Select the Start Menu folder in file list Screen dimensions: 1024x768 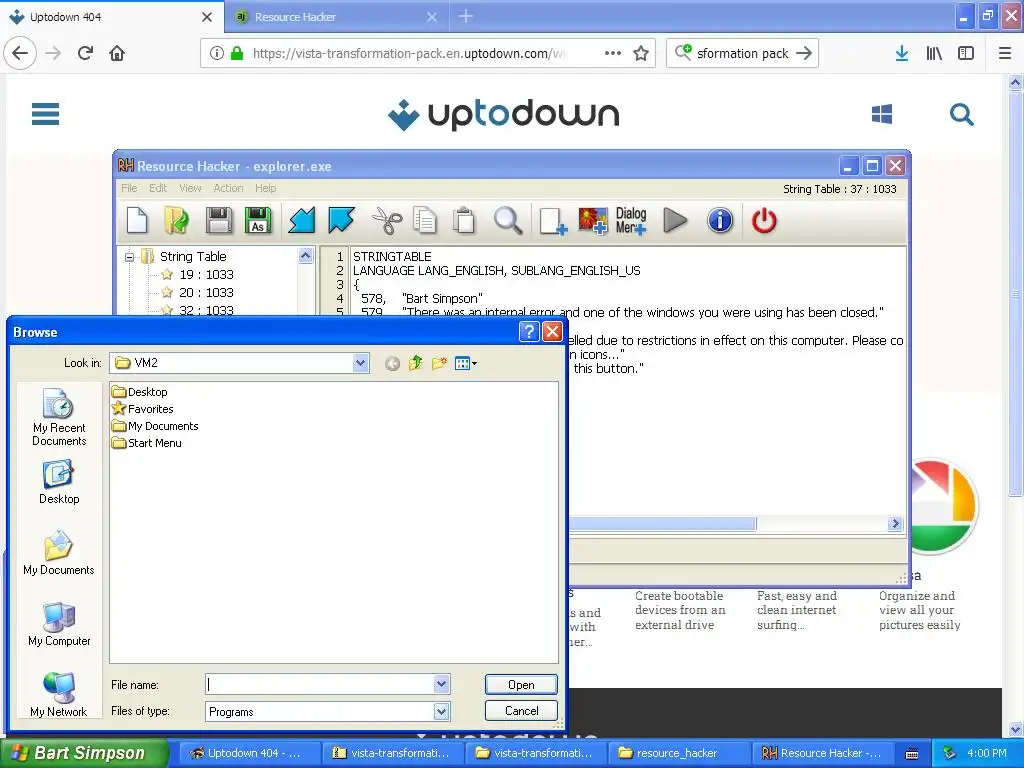click(x=147, y=443)
